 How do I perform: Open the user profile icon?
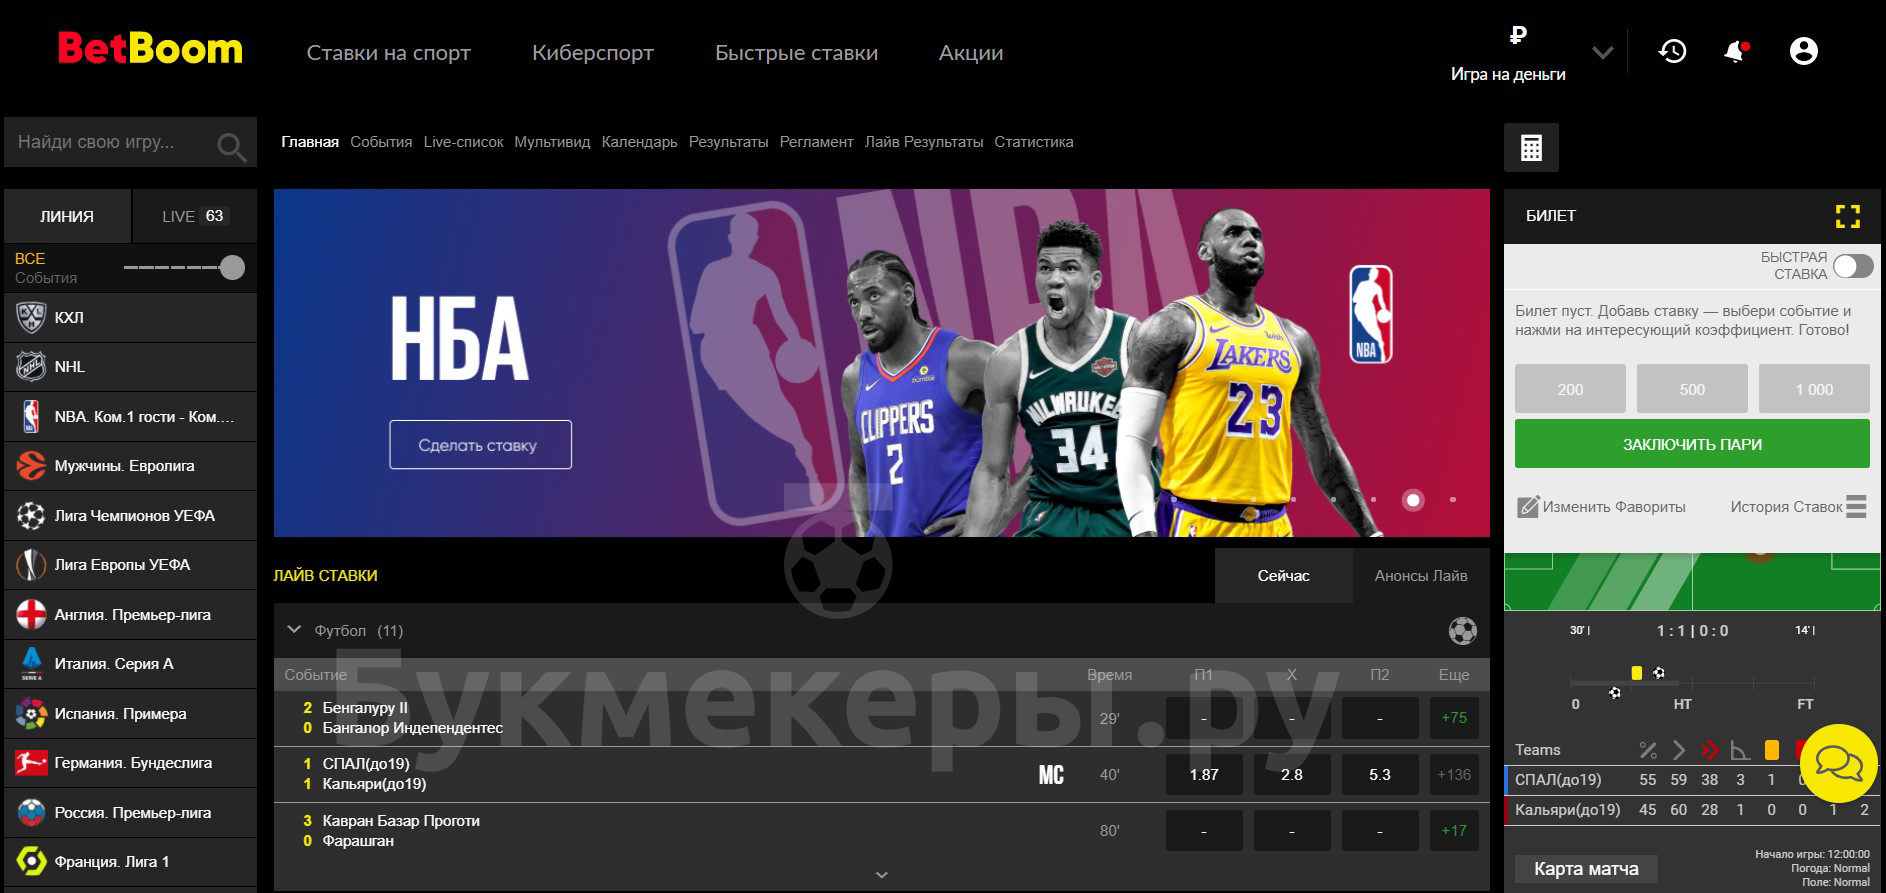(1804, 51)
